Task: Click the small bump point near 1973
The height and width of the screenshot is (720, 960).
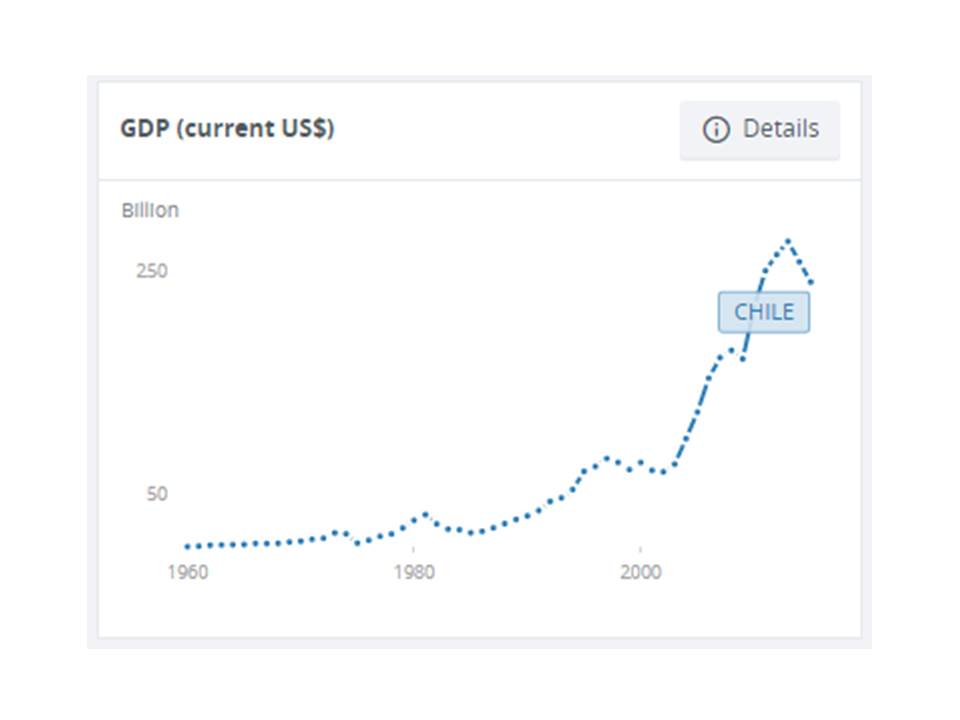Action: tap(335, 533)
